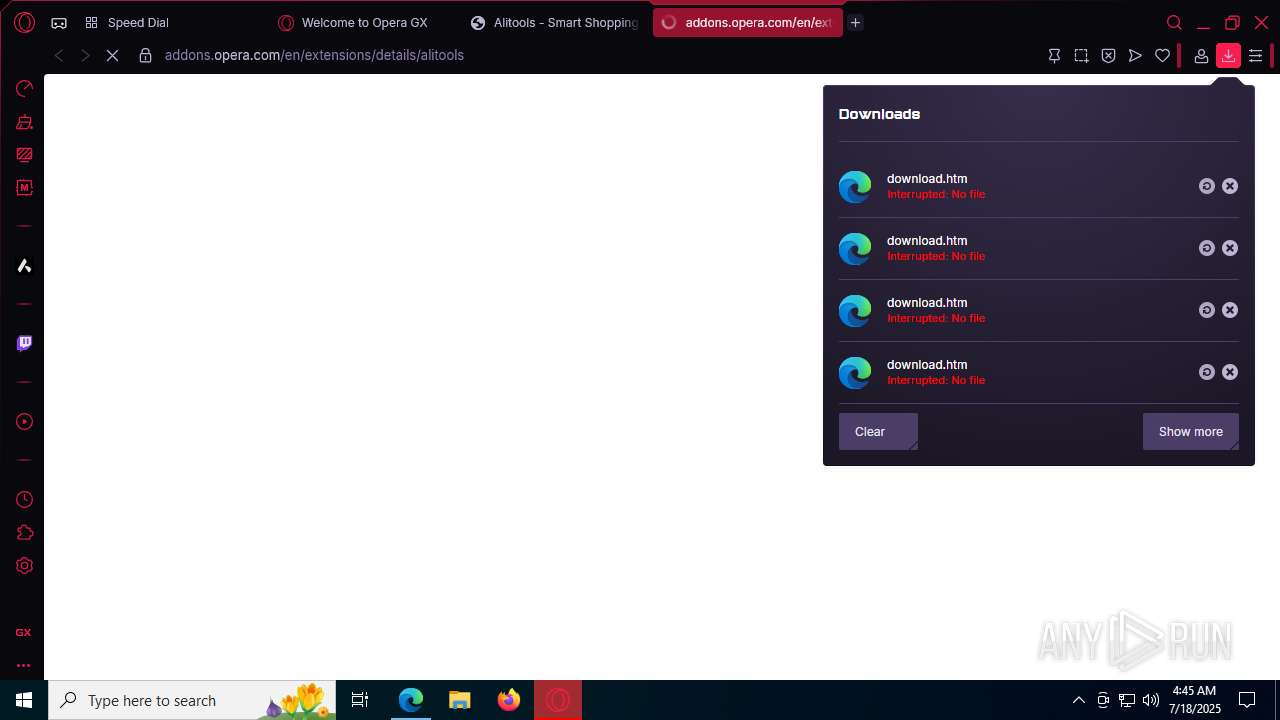Image resolution: width=1280 pixels, height=720 pixels.
Task: Open the network tray icon
Action: coord(1127,700)
